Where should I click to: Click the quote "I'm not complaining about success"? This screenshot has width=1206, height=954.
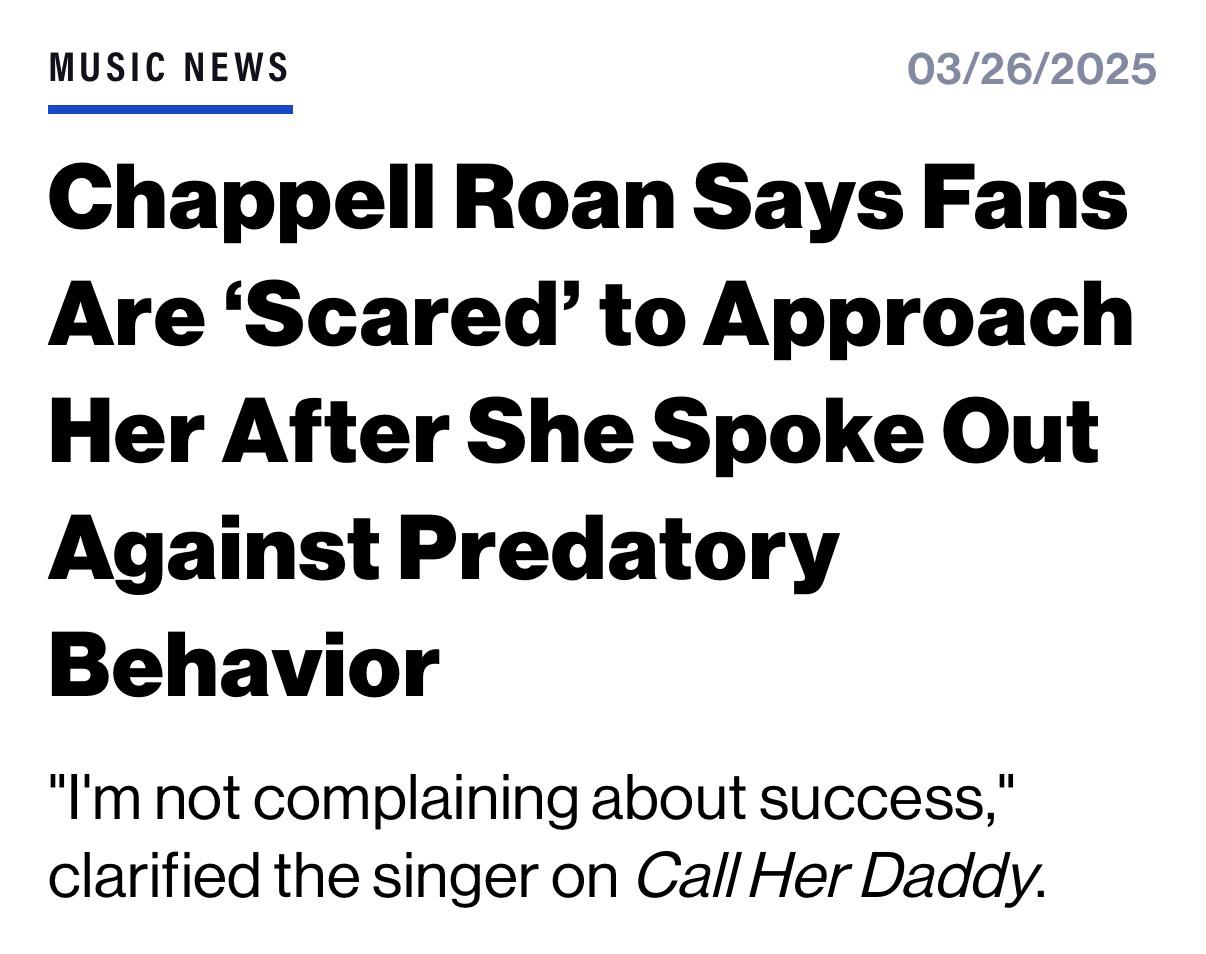(530, 799)
